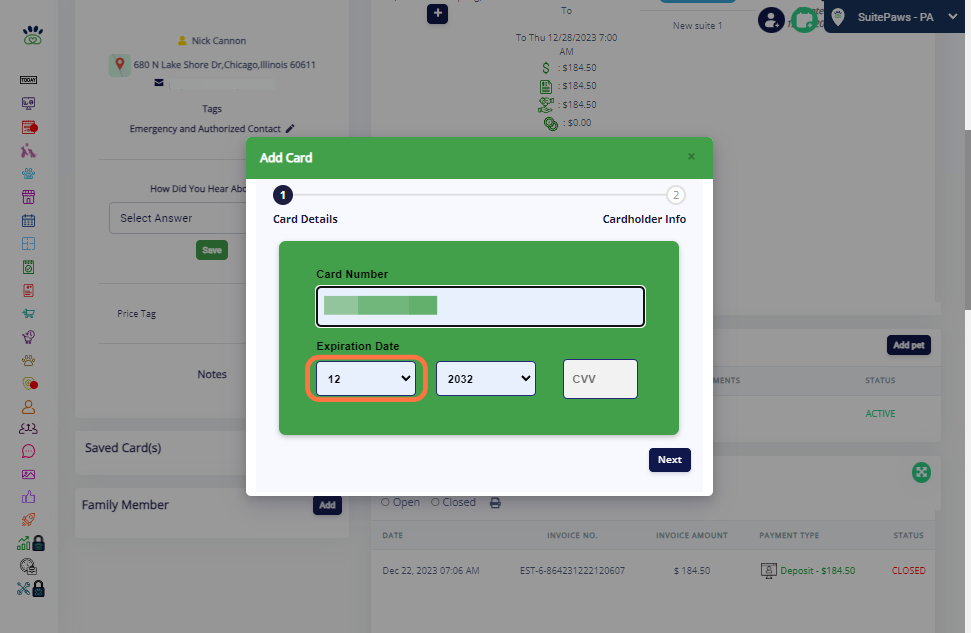Click the paw-heart logo in the sidebar

[x=32, y=35]
